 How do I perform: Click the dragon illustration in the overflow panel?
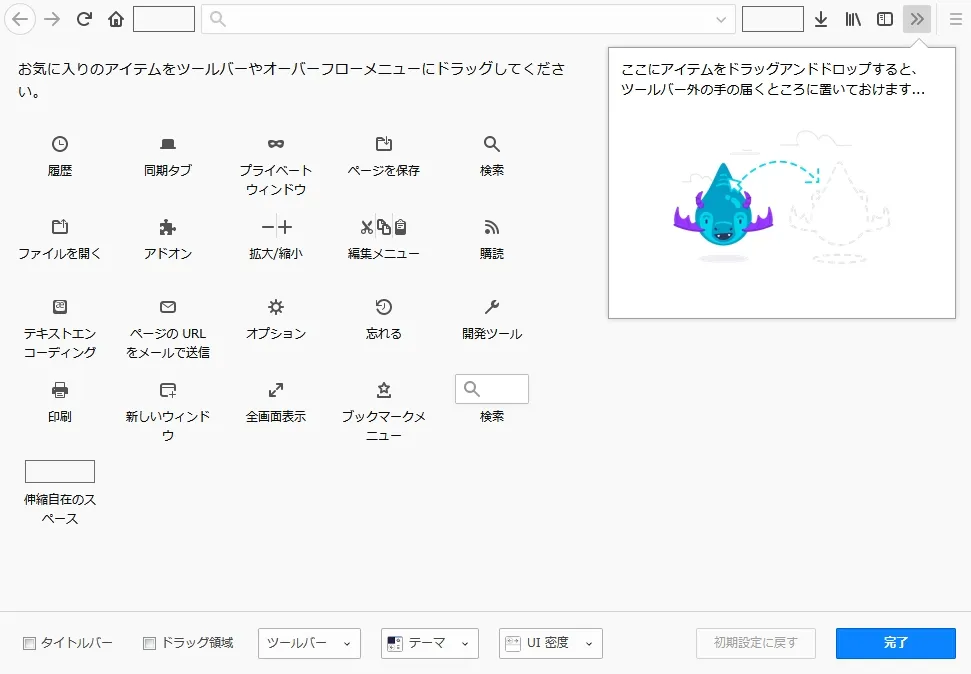(723, 204)
